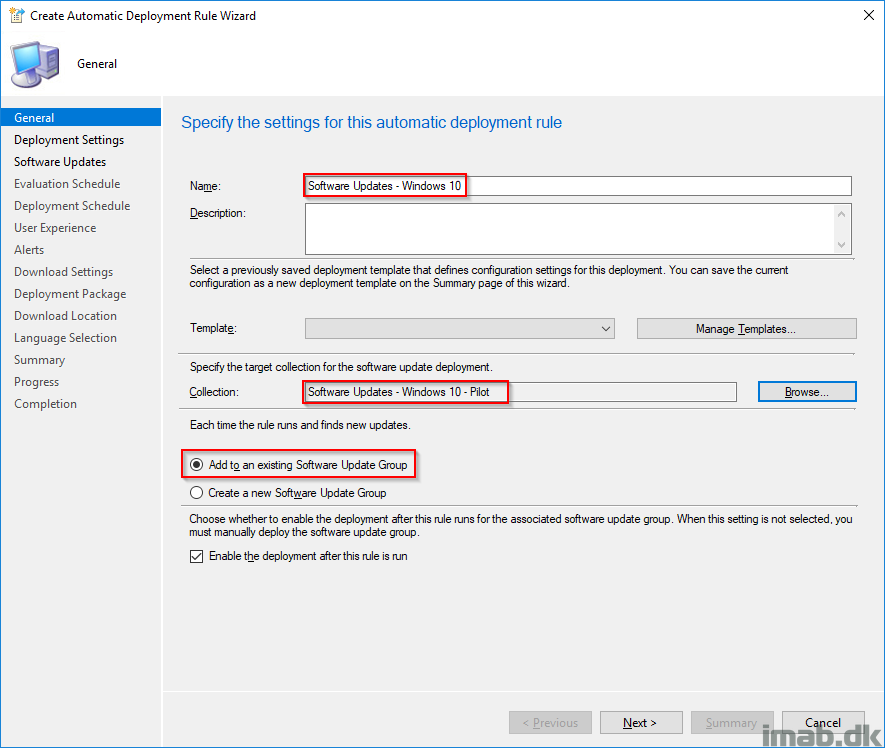Toggle Enable the deployment after rule is run
Image resolution: width=885 pixels, height=748 pixels.
click(x=299, y=556)
